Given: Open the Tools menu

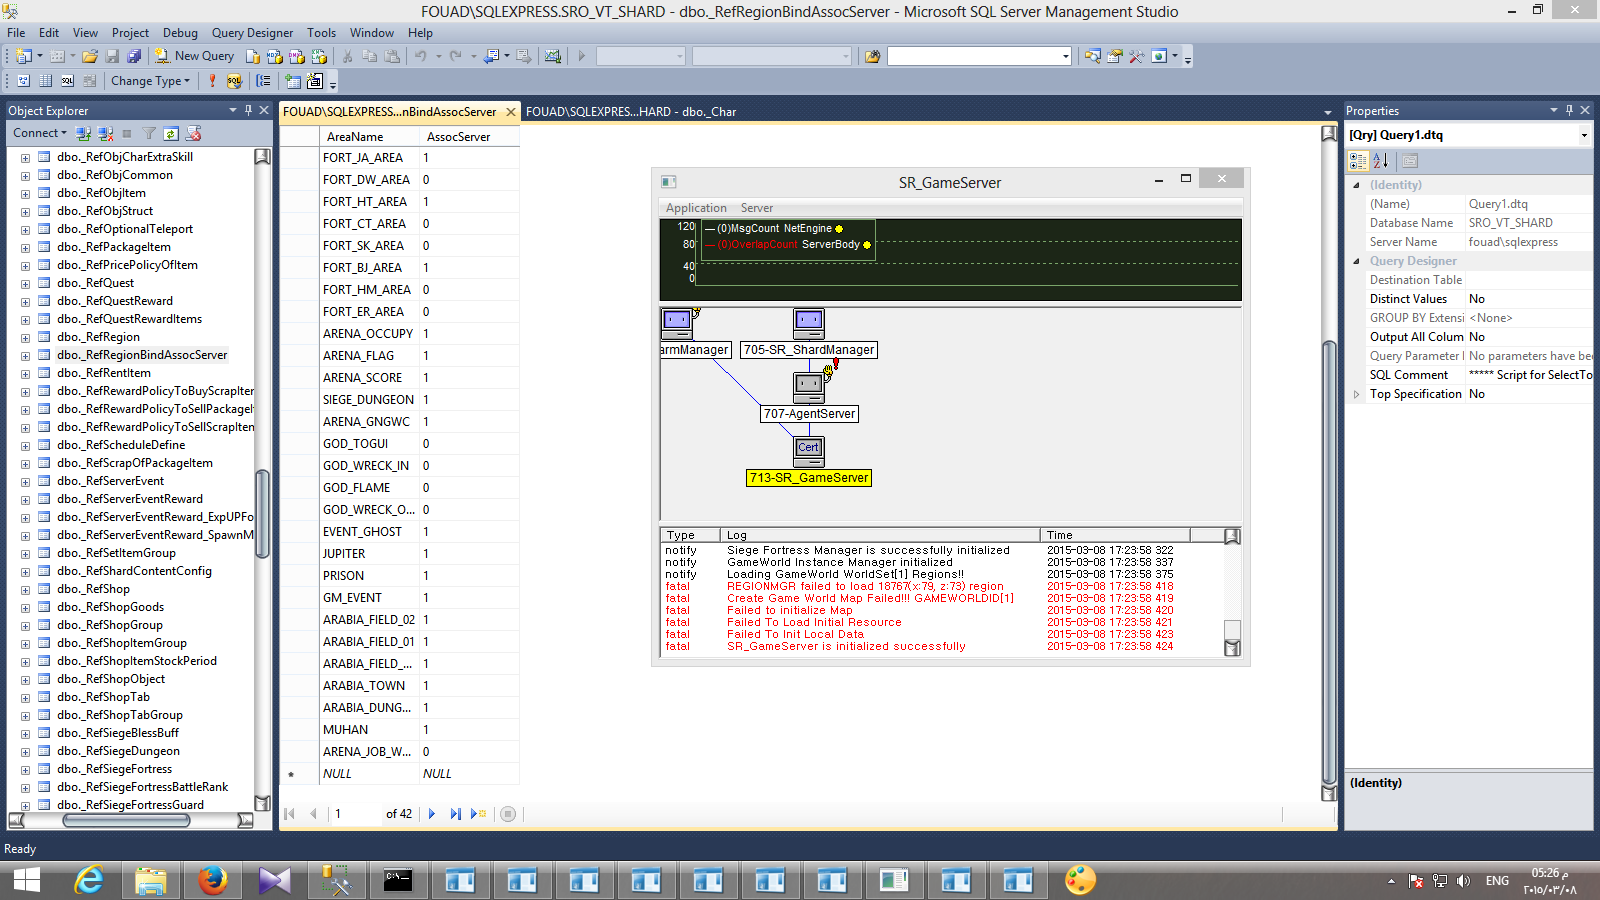Looking at the screenshot, I should coord(321,33).
